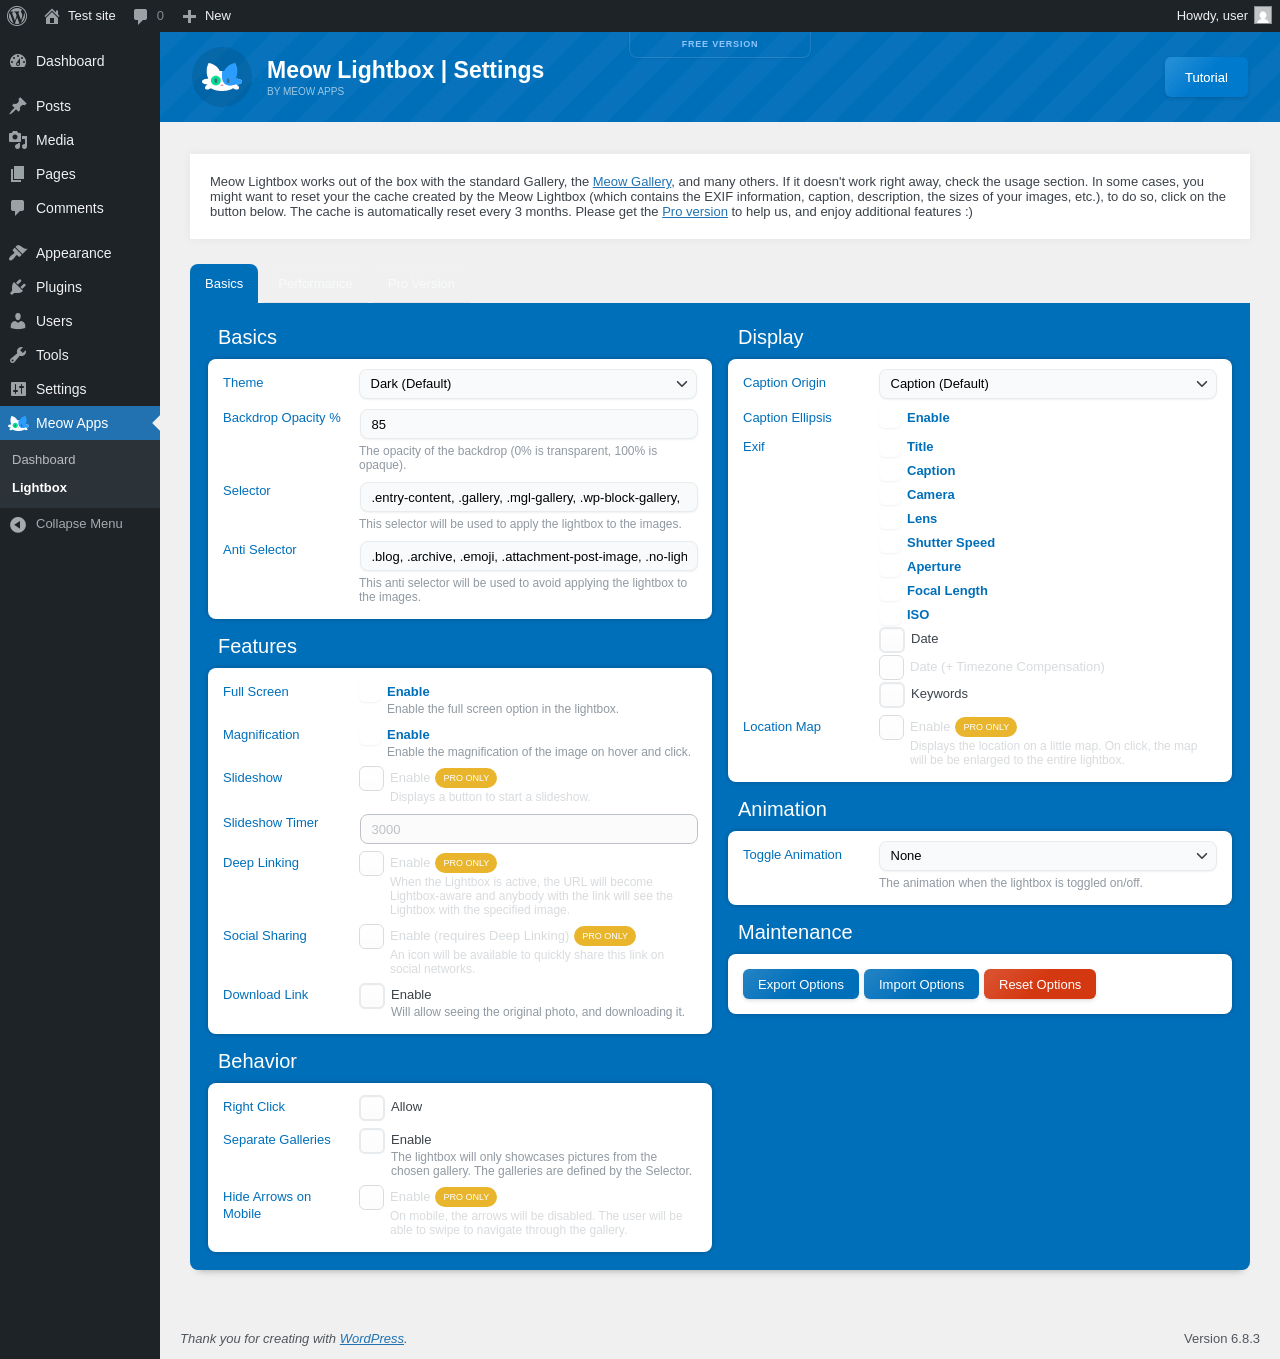Click the PRO ONLY badge beside Slideshow

tap(466, 778)
